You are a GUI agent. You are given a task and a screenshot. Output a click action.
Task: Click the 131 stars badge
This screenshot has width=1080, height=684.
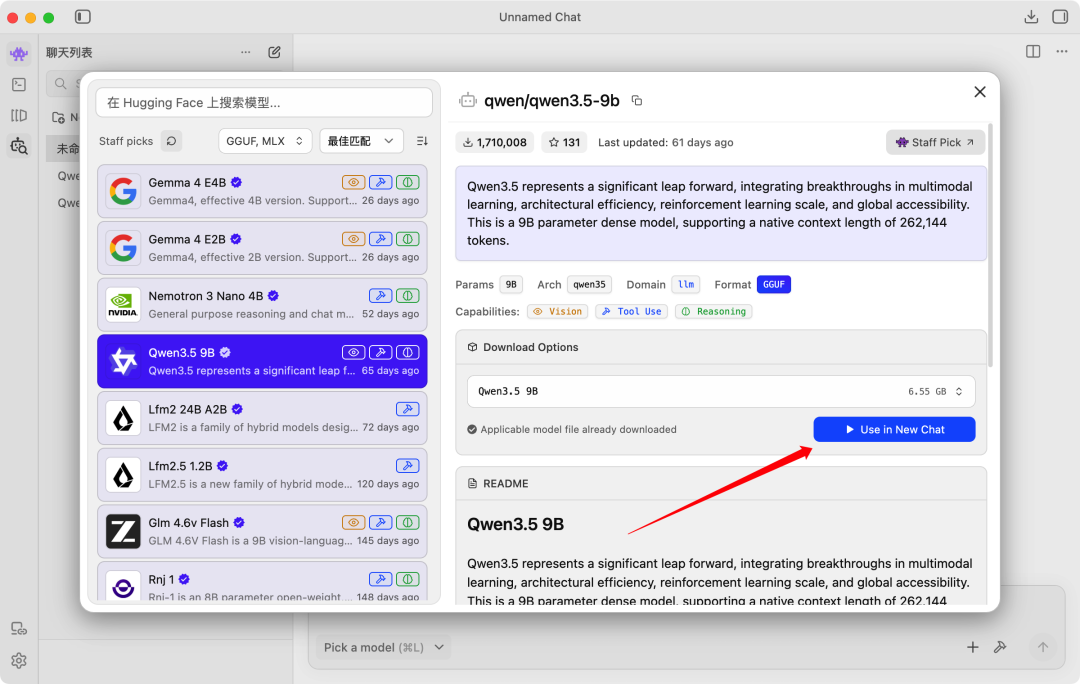tap(564, 142)
